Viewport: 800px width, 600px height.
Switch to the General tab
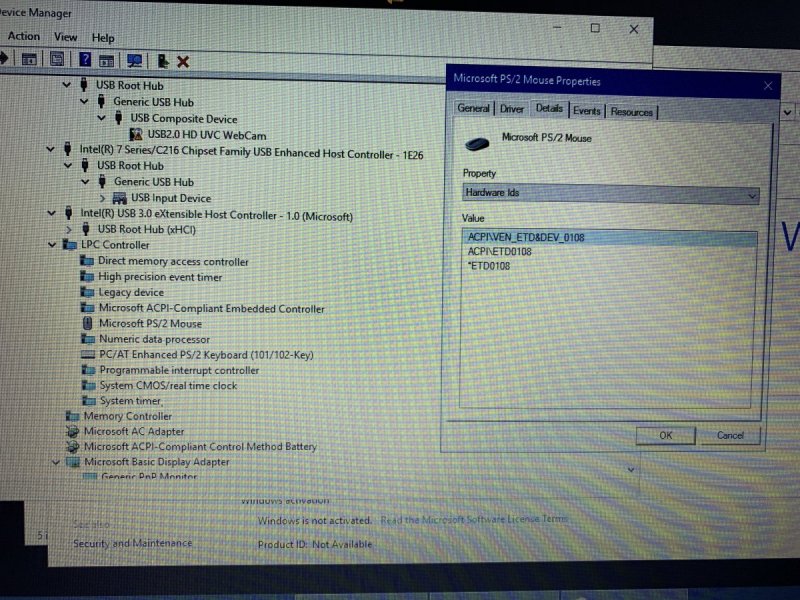[x=473, y=108]
